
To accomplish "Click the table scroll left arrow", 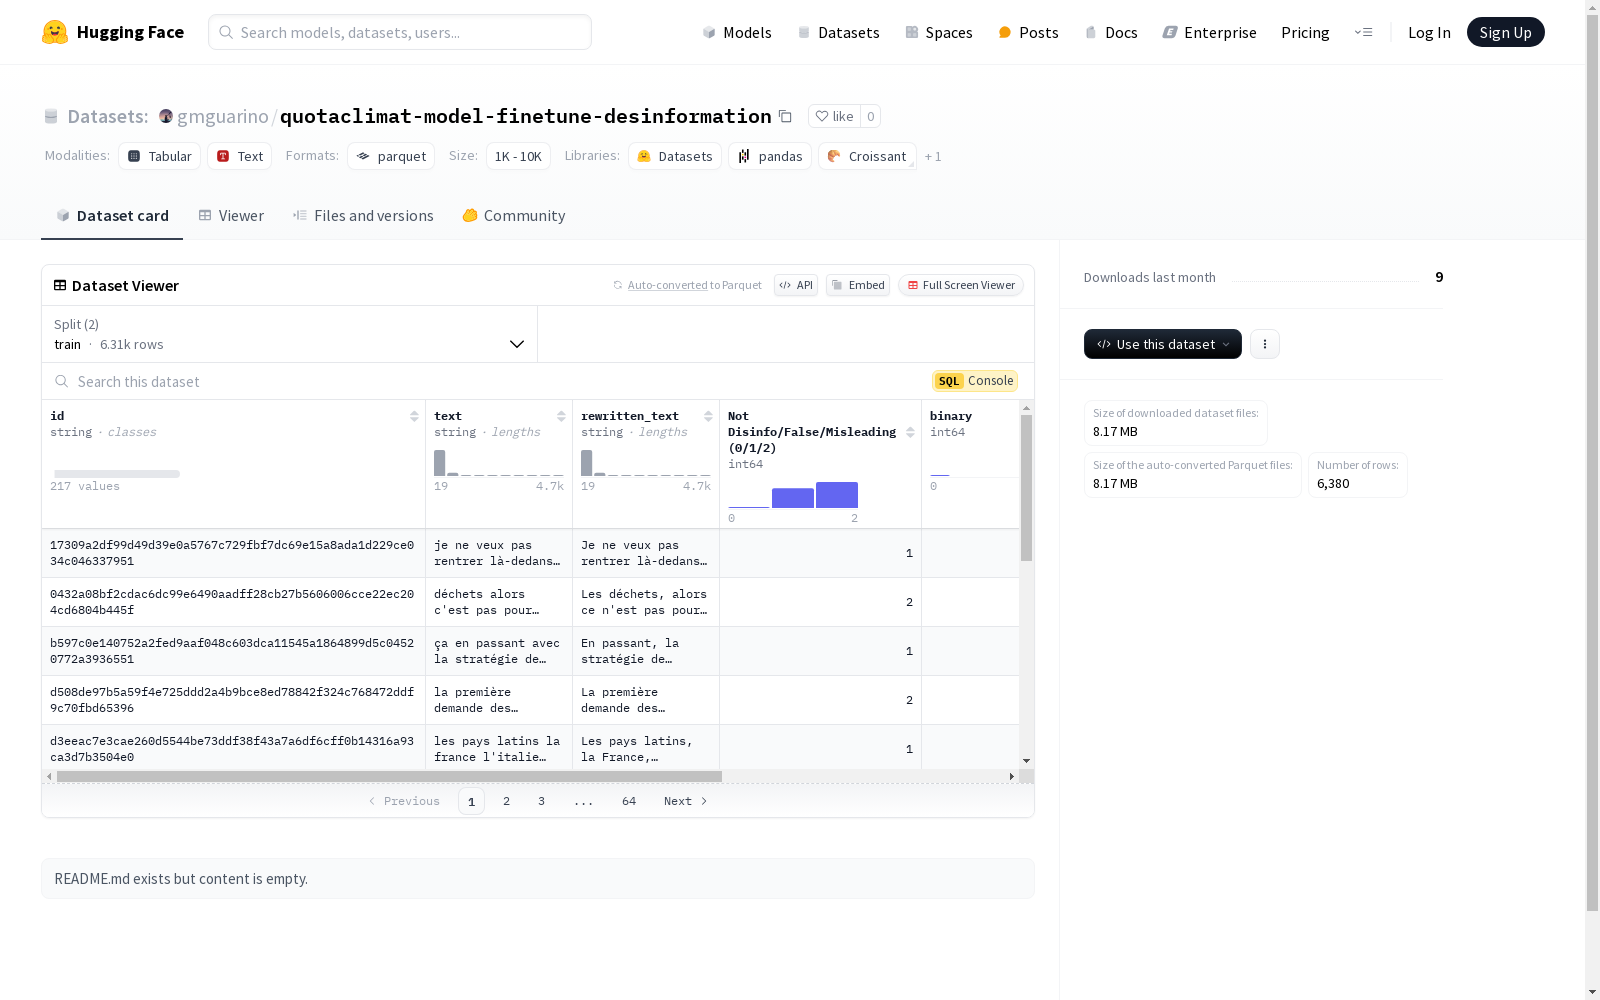I will [49, 776].
